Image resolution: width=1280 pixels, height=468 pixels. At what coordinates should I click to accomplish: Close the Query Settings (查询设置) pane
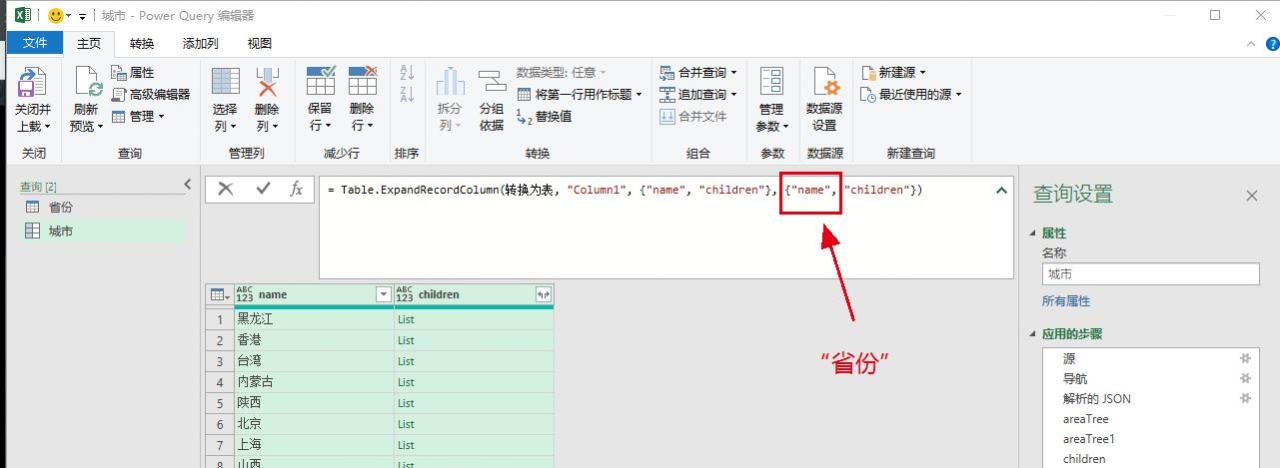tap(1252, 196)
